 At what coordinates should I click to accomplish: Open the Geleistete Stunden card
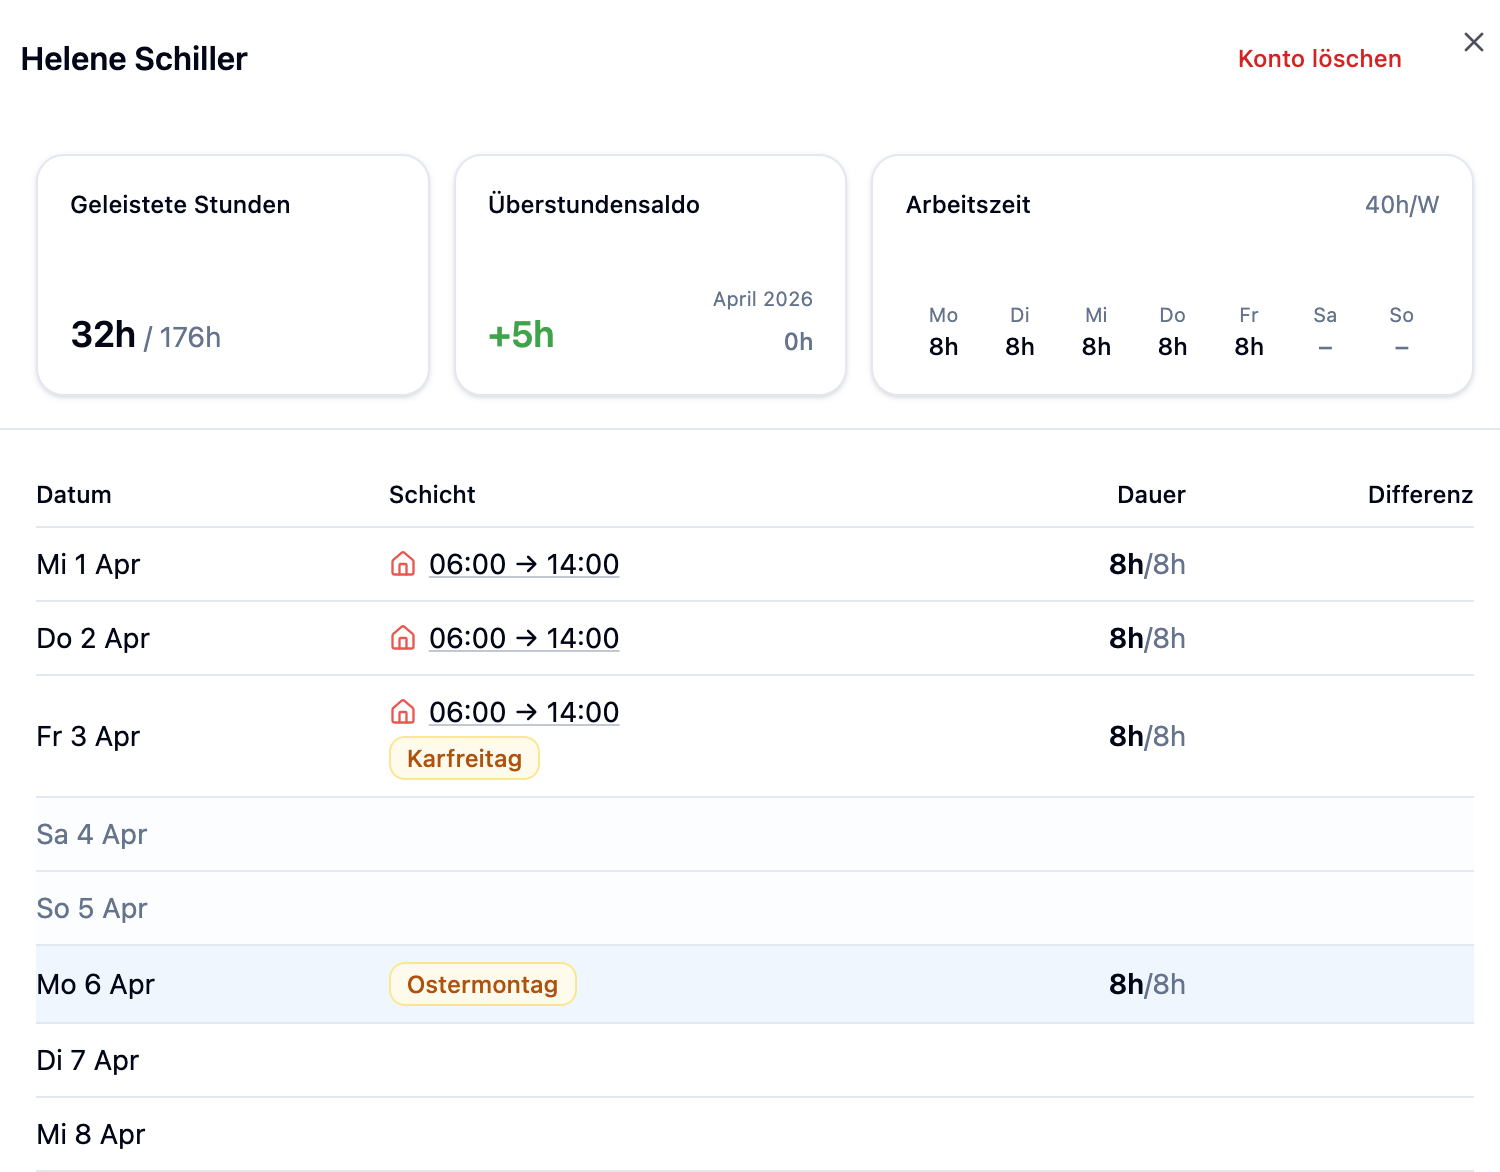tap(232, 275)
